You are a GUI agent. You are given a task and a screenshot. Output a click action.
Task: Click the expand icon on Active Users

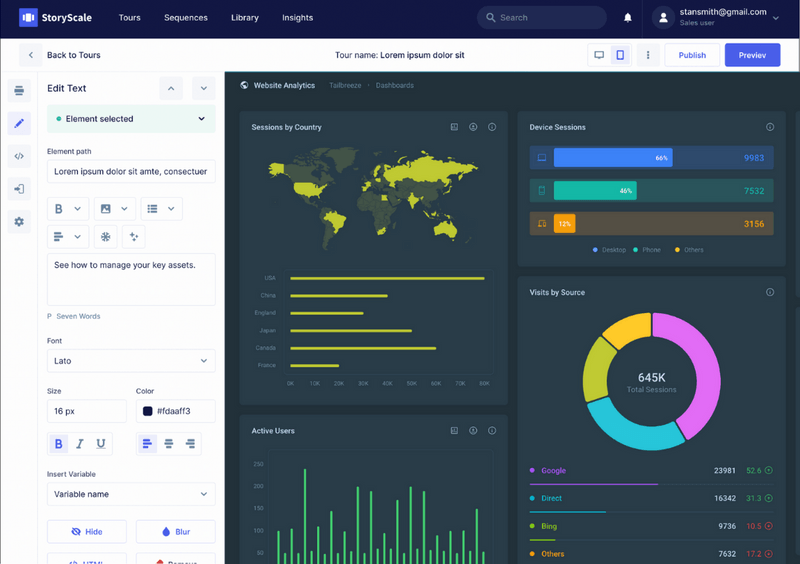coord(454,431)
